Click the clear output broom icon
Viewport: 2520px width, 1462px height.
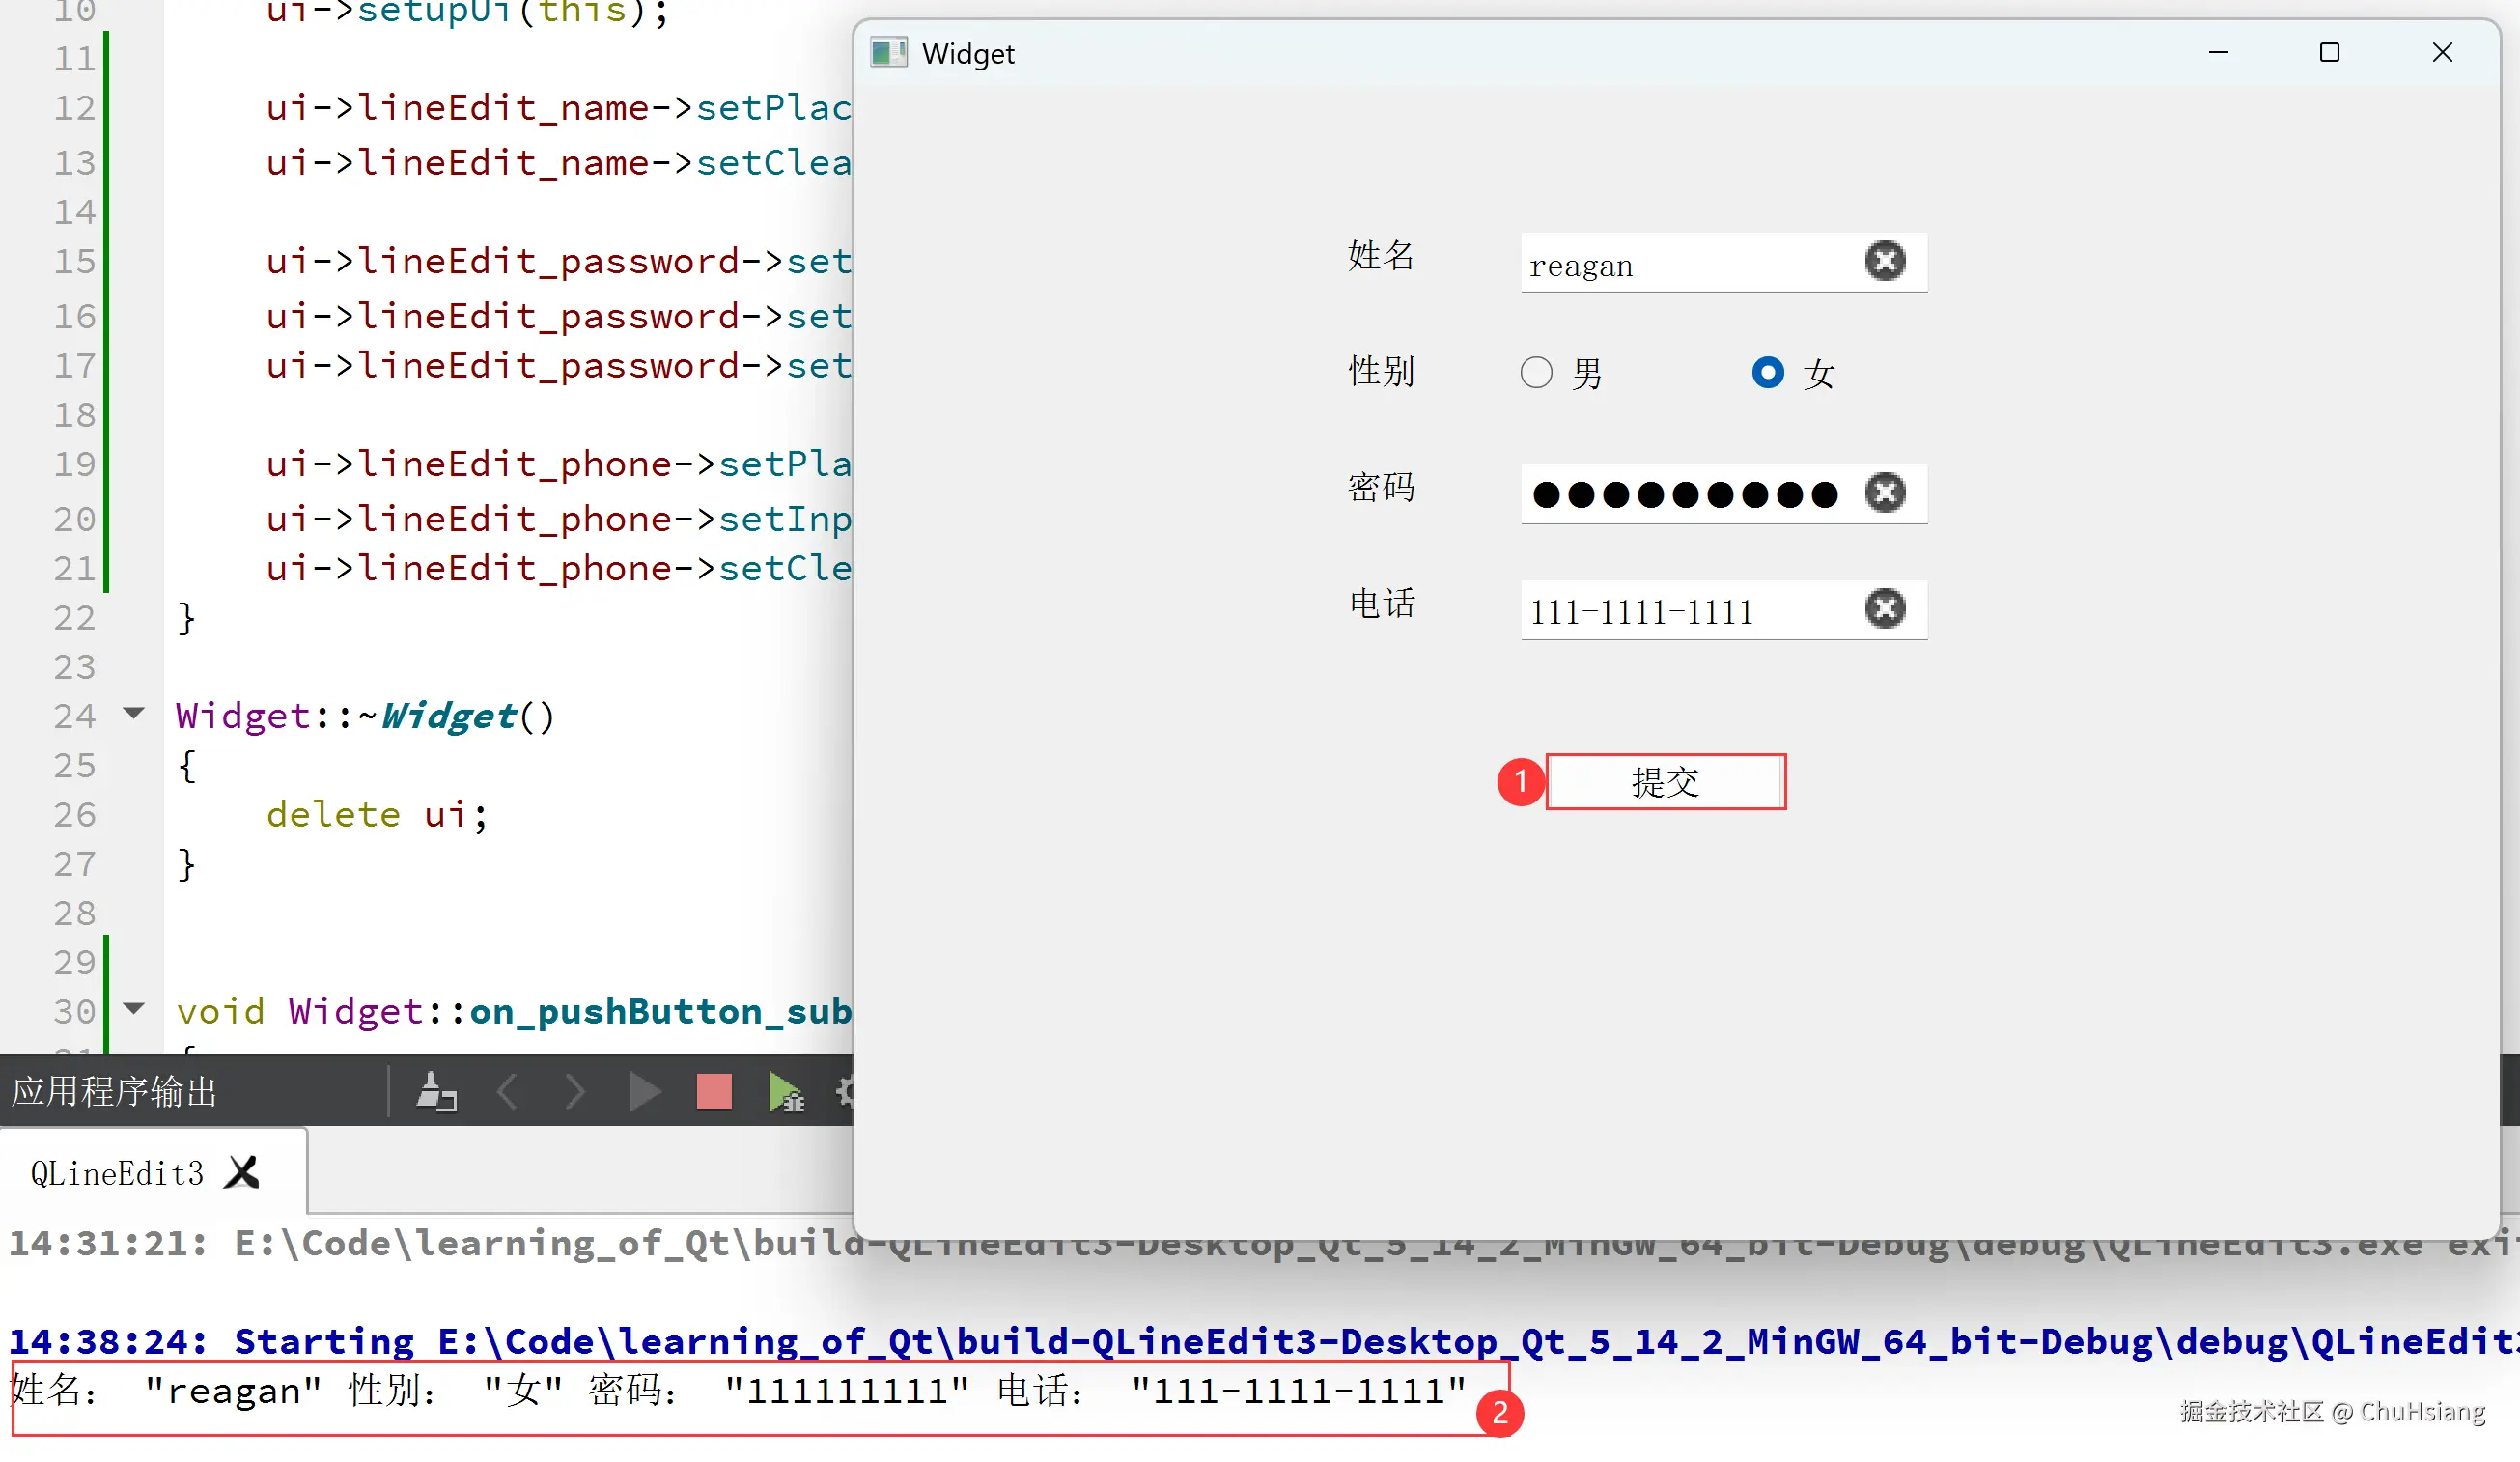[x=436, y=1092]
